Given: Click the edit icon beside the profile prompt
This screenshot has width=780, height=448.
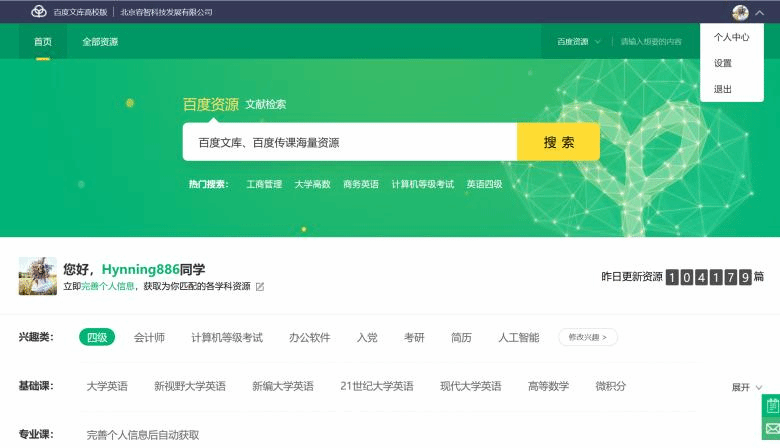Looking at the screenshot, I should 260,287.
